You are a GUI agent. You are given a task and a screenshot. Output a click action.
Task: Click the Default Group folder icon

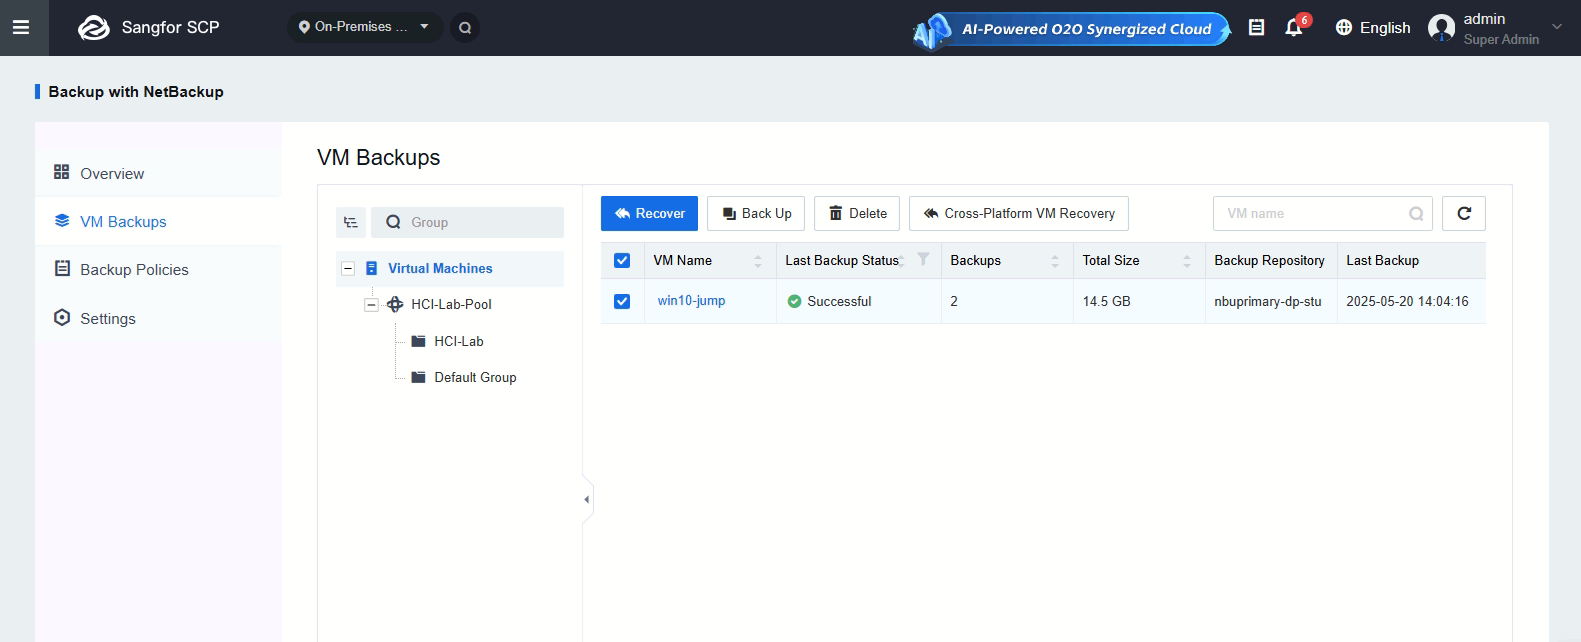[x=419, y=377]
